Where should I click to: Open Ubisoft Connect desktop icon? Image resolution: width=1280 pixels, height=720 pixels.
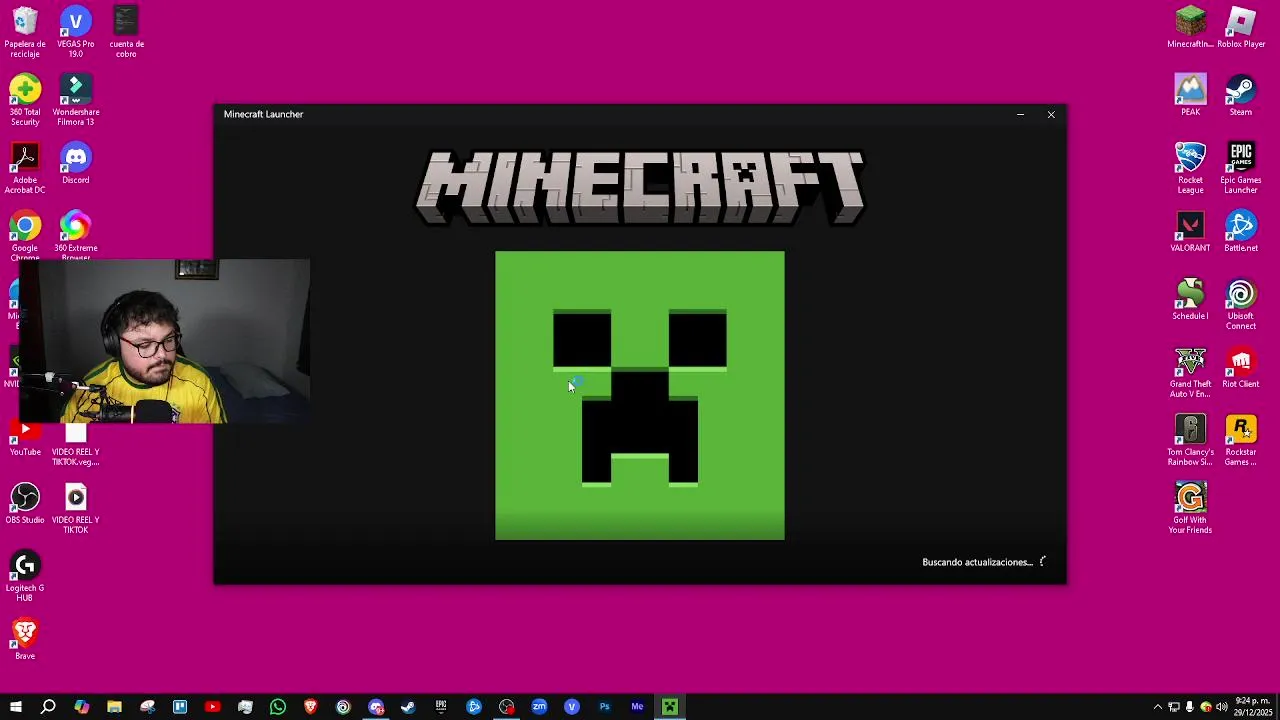point(1241,304)
